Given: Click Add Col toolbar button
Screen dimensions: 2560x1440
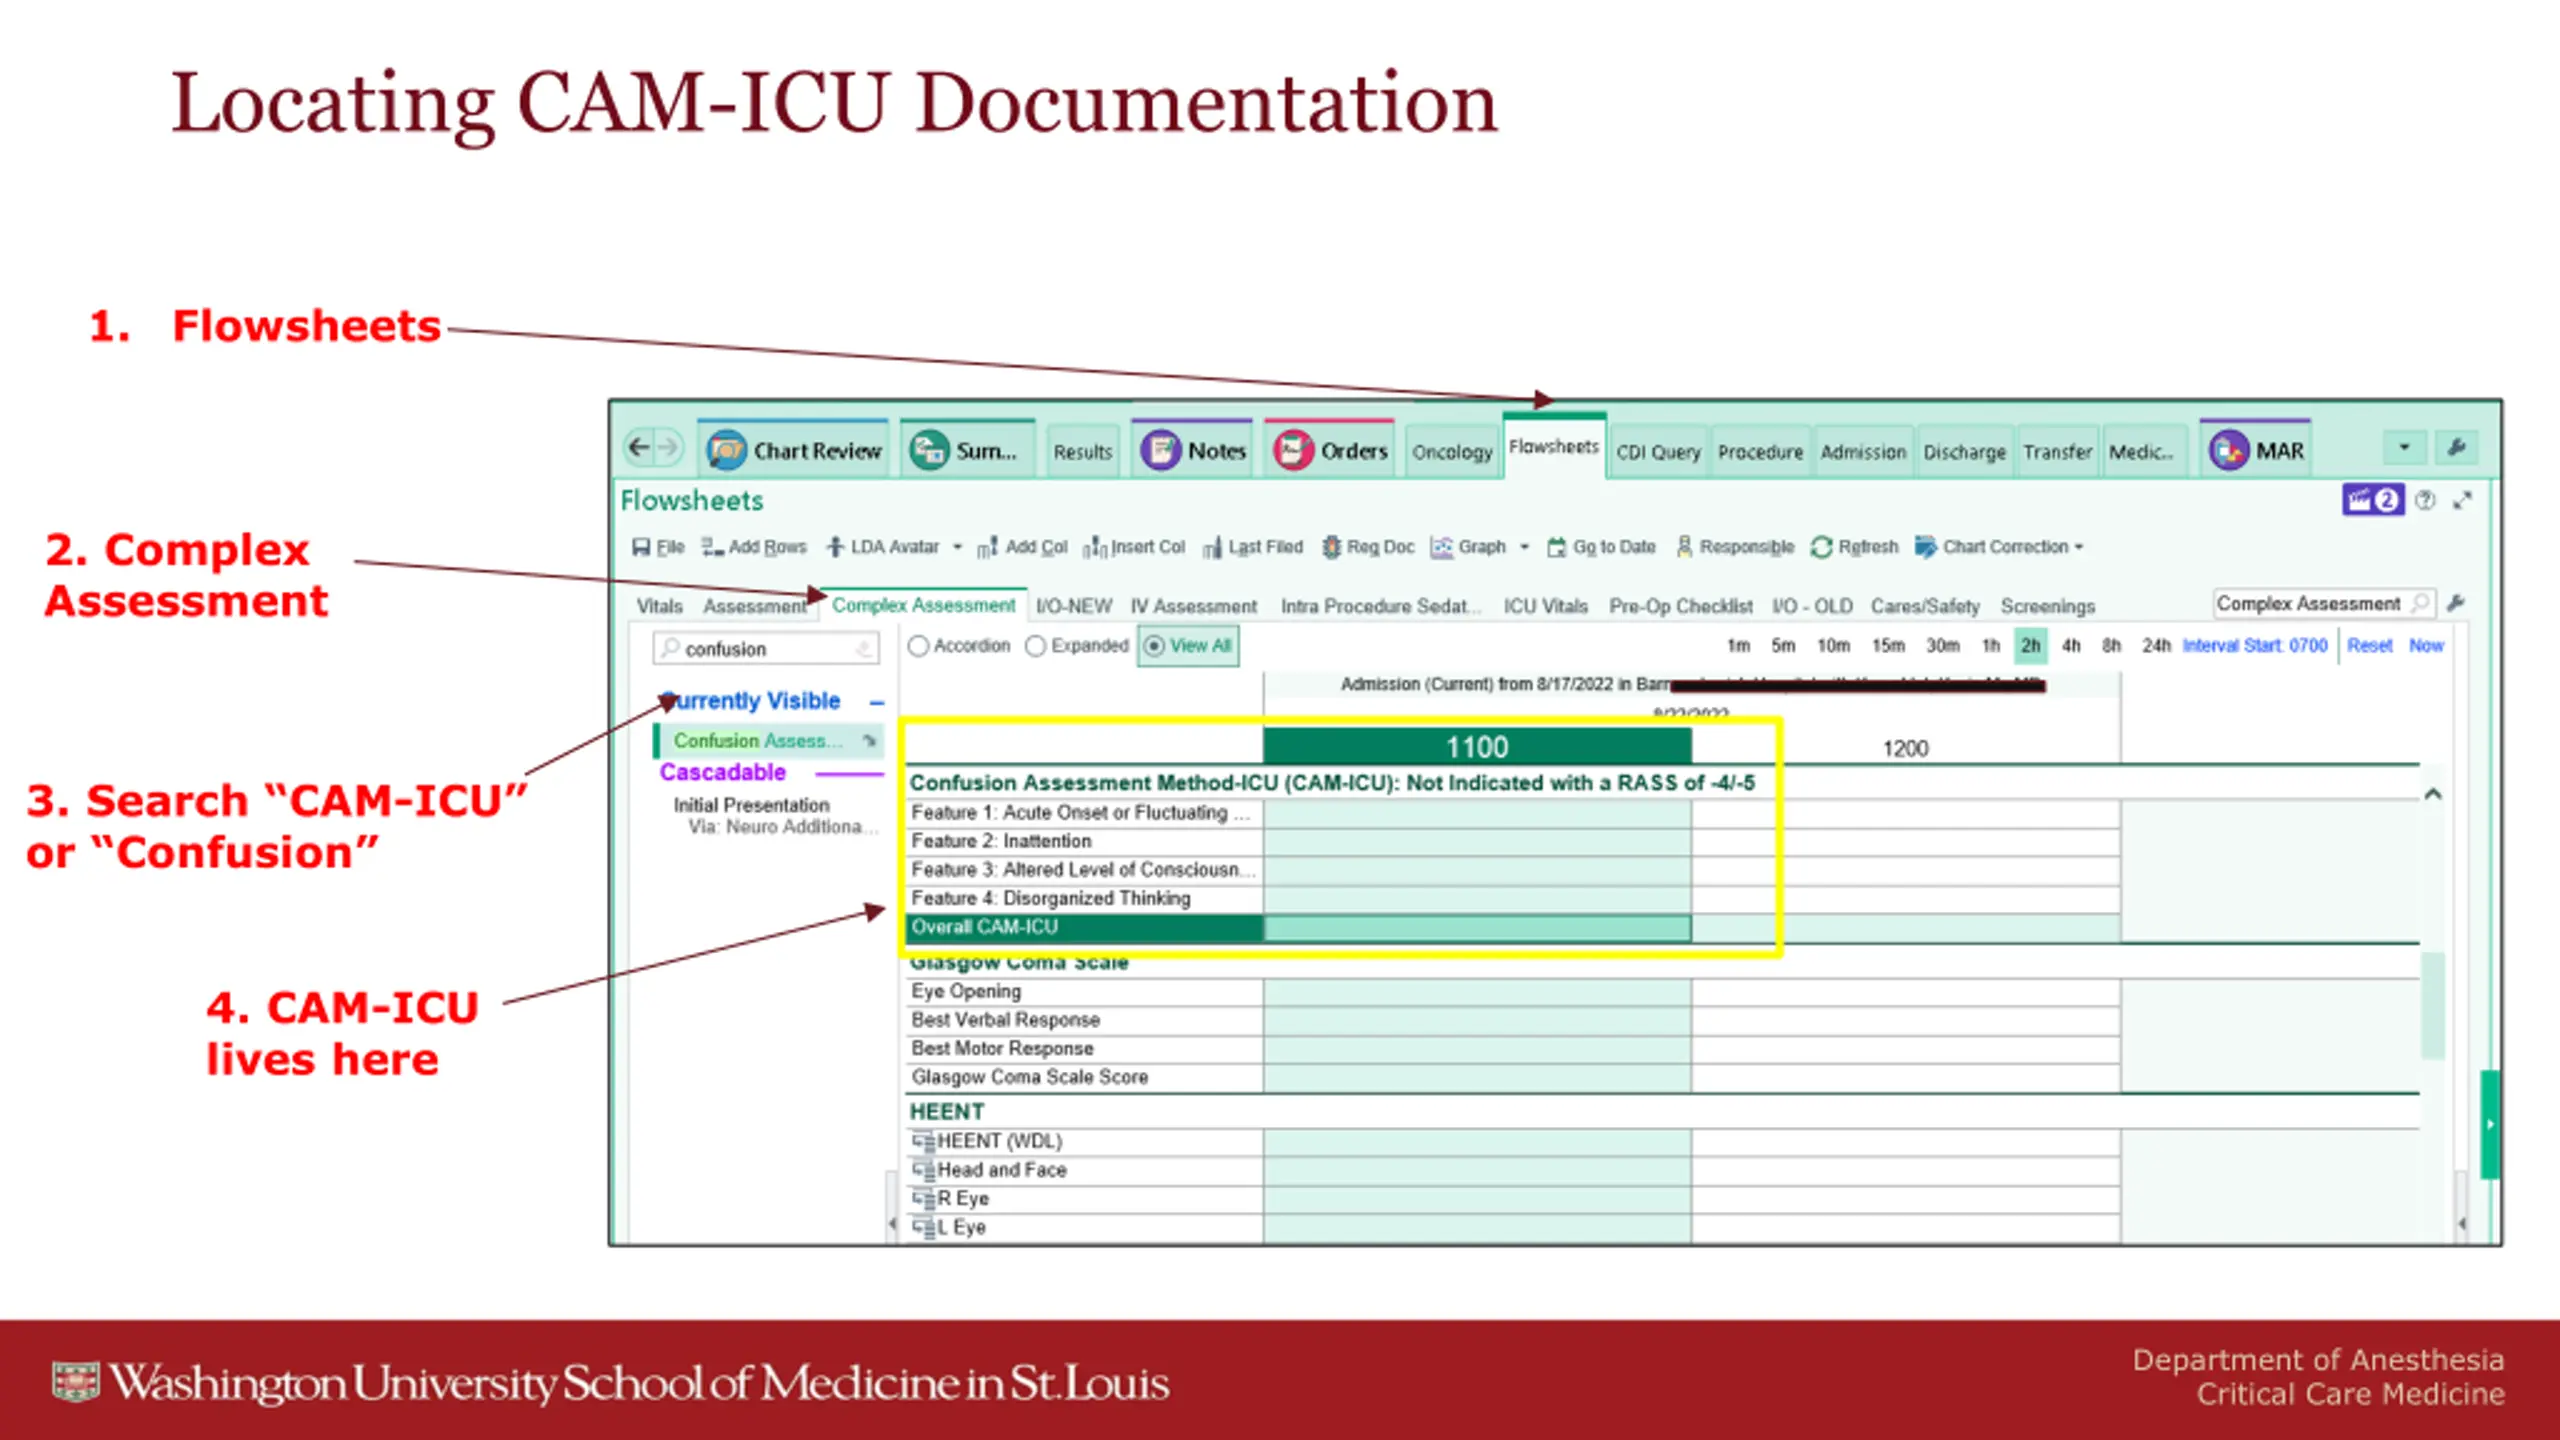Looking at the screenshot, I should click(1022, 547).
